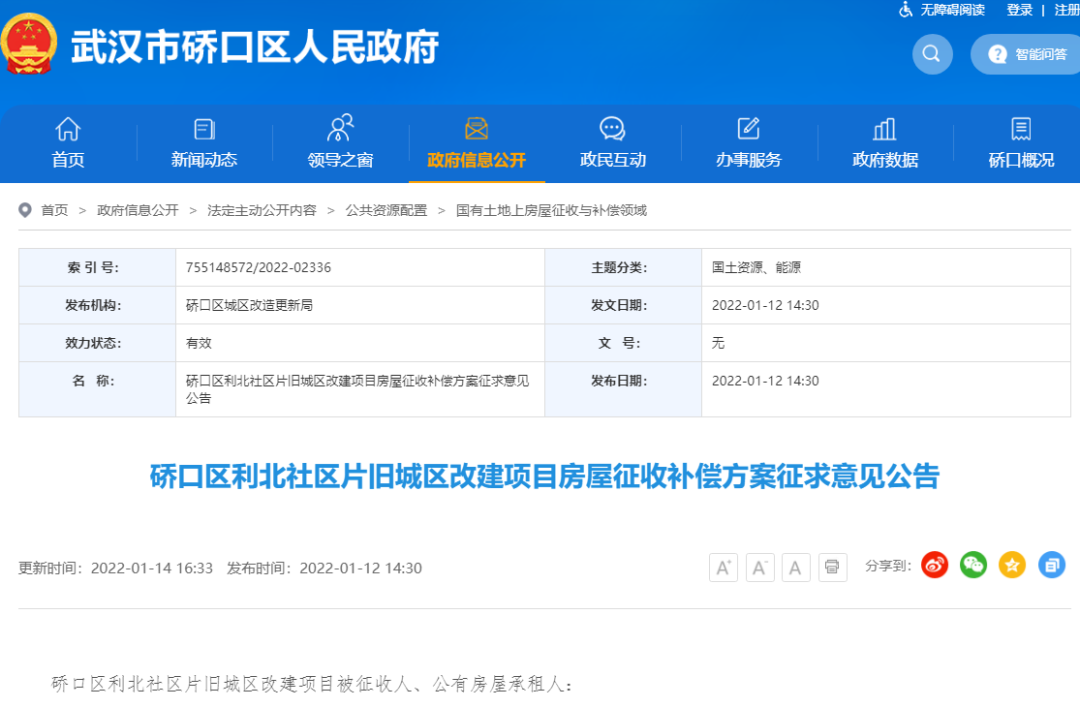Print the page using printer icon
1080x707 pixels.
pyautogui.click(x=832, y=567)
